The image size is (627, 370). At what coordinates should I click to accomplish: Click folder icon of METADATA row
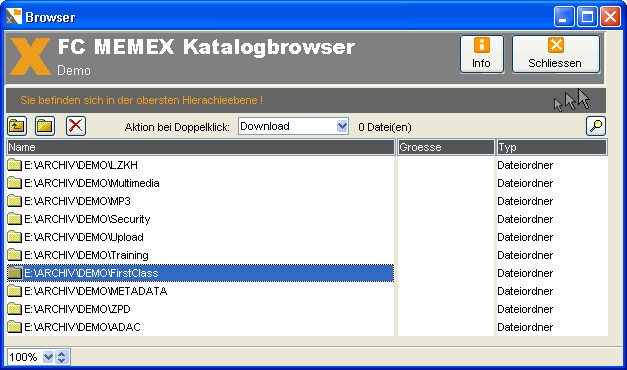click(x=14, y=291)
